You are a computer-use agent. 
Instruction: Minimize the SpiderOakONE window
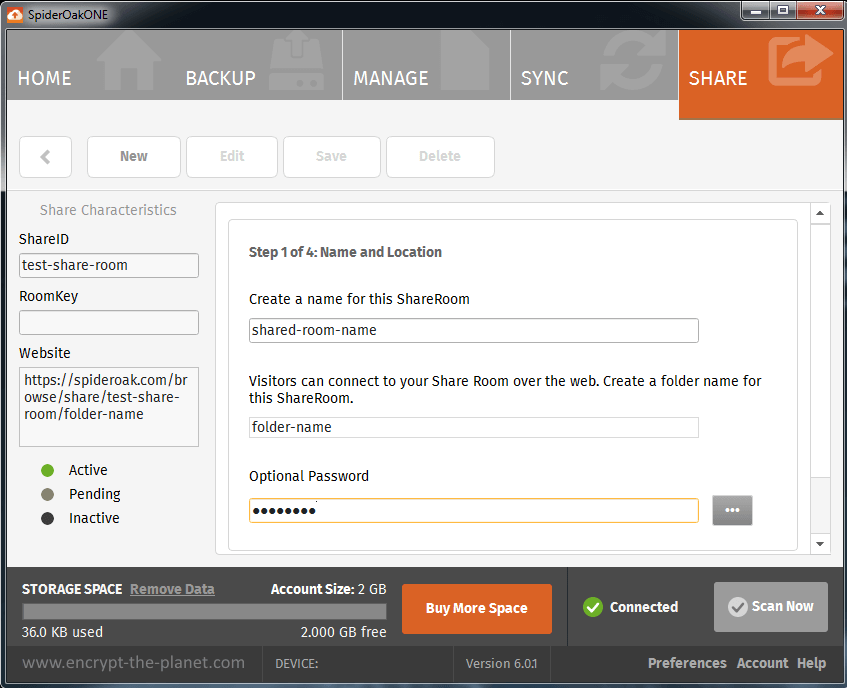(x=756, y=11)
